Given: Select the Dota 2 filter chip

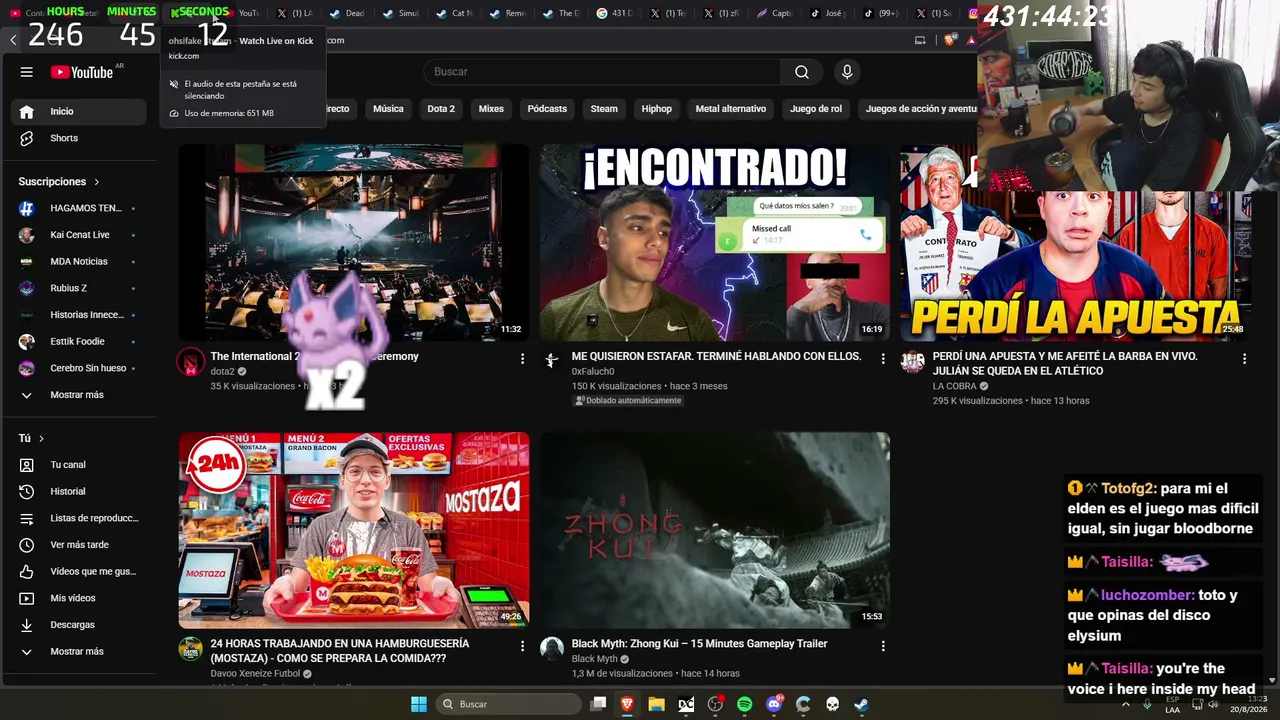Looking at the screenshot, I should 441,109.
